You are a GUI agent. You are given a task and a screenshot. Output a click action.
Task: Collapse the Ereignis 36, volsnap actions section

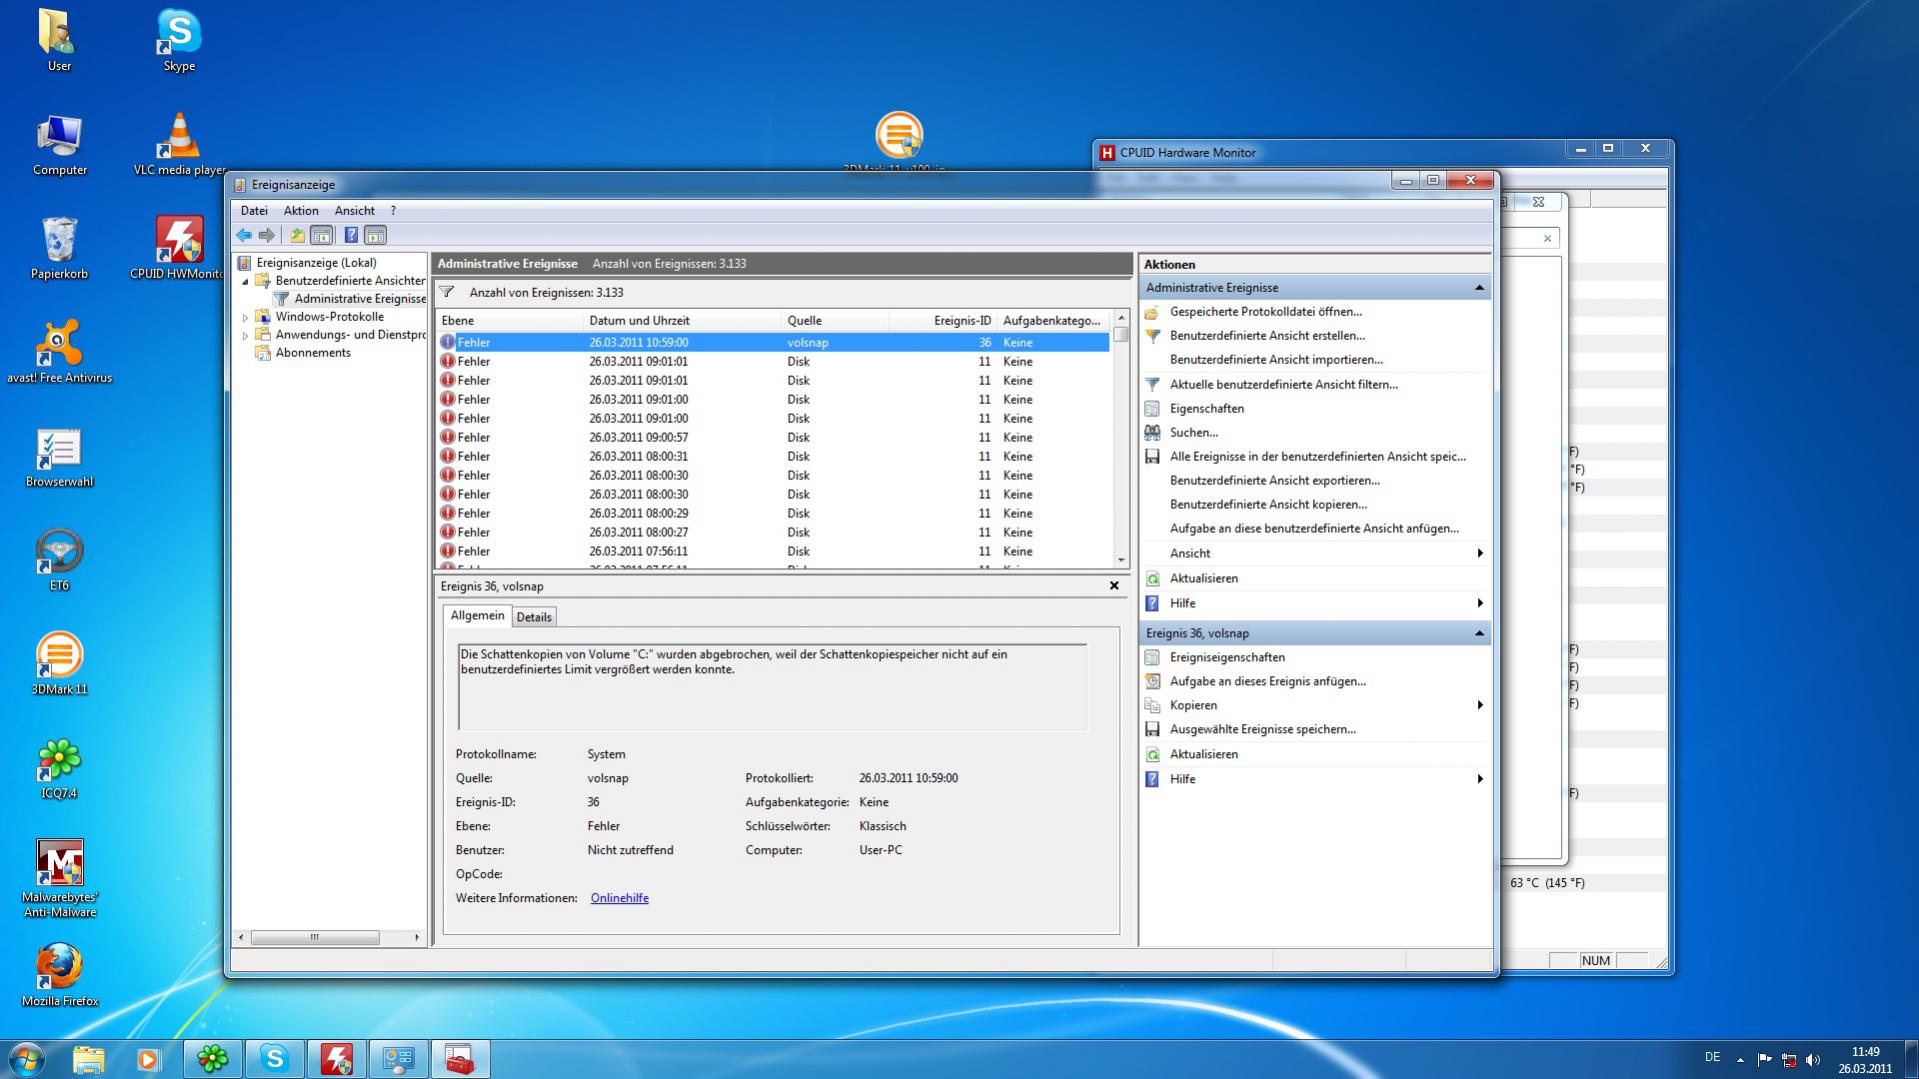1479,633
